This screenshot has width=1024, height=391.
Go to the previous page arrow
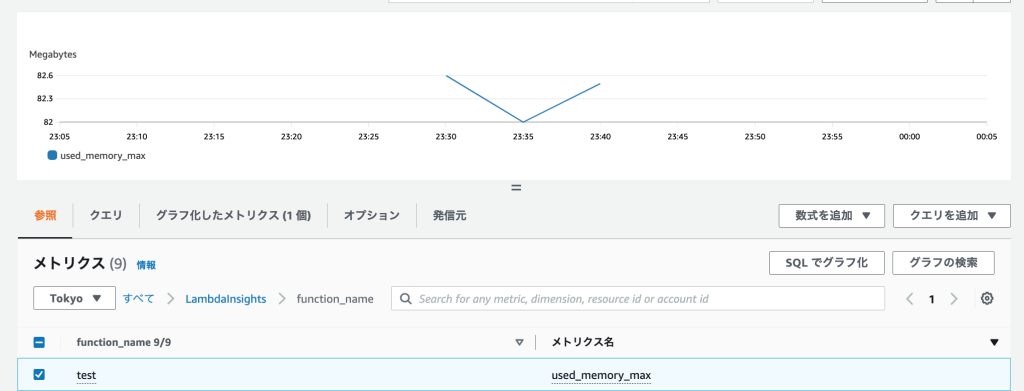coord(909,299)
